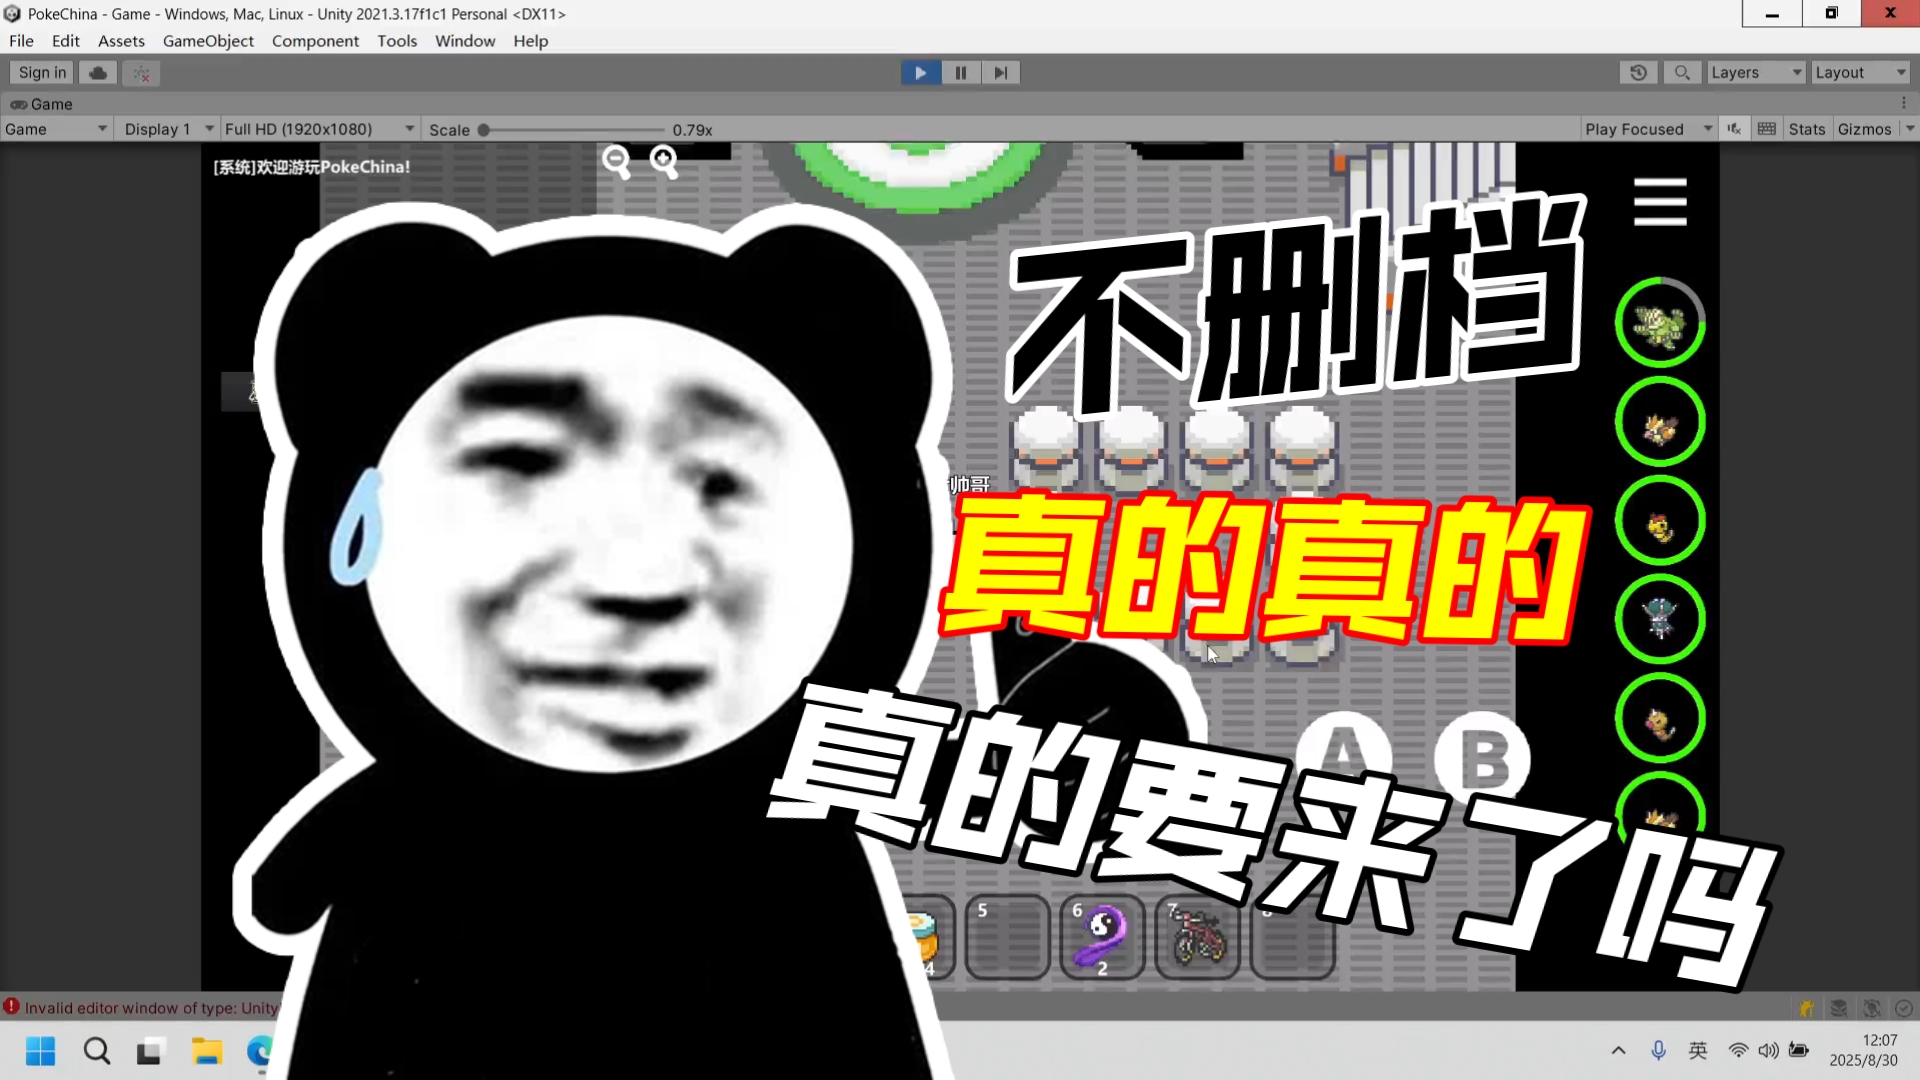
Task: Zoom in with the in-game plus magnifier
Action: pos(664,161)
